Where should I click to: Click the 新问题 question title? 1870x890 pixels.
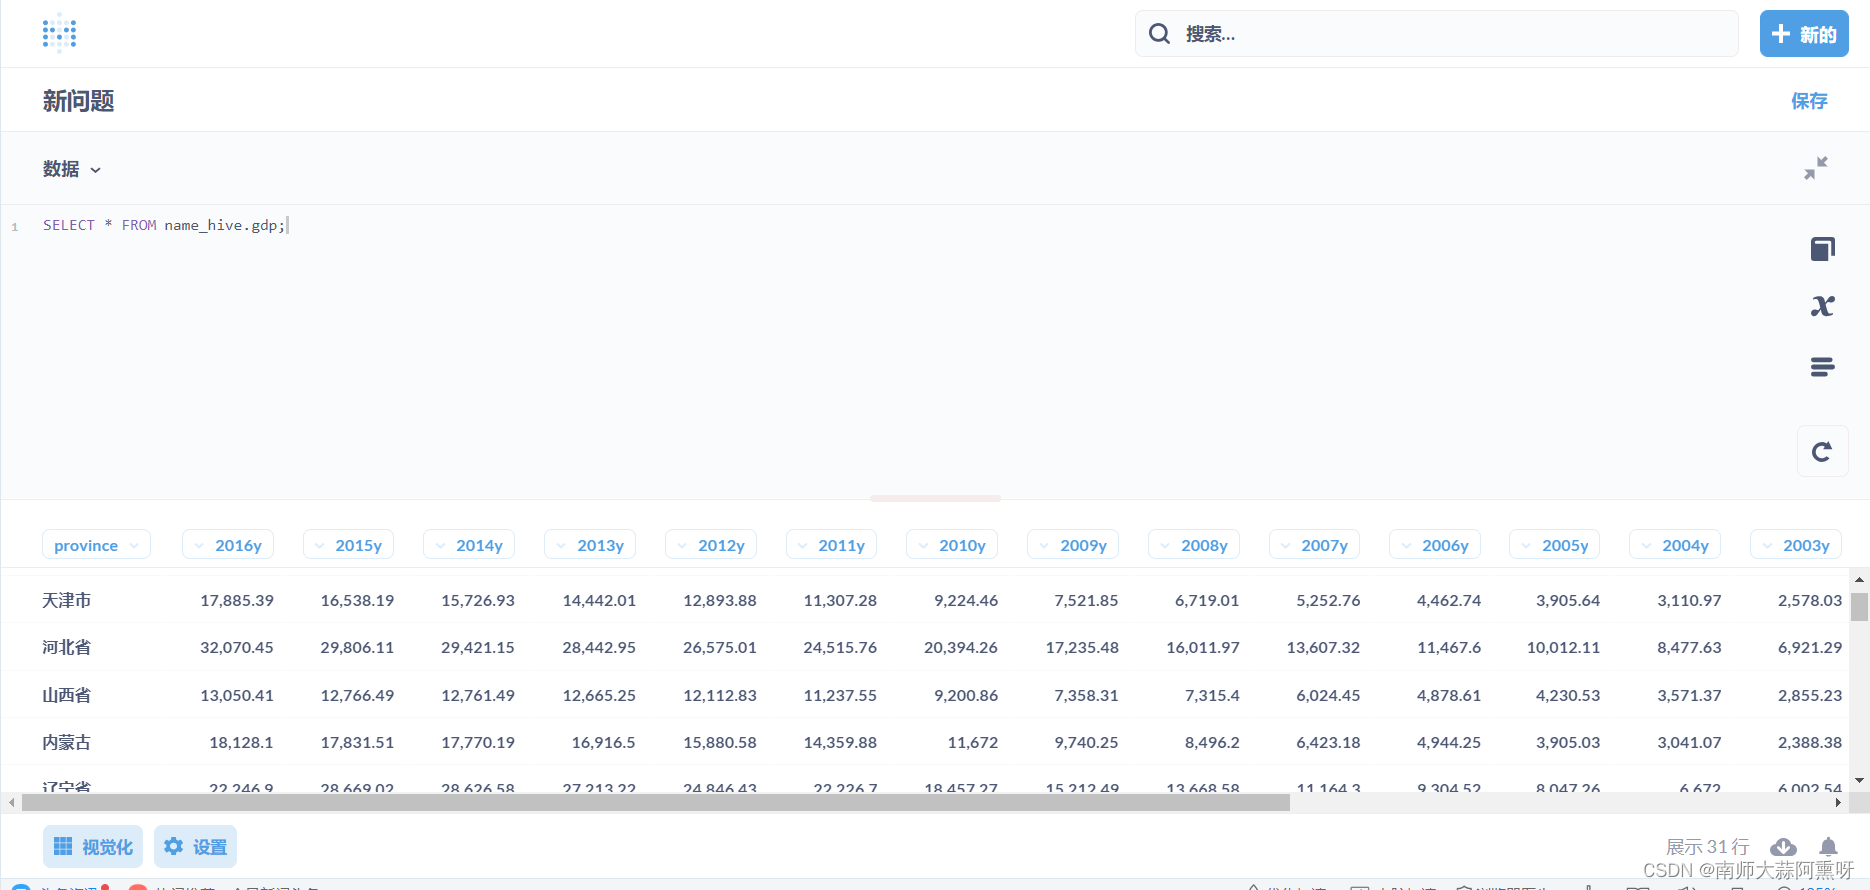point(78,101)
